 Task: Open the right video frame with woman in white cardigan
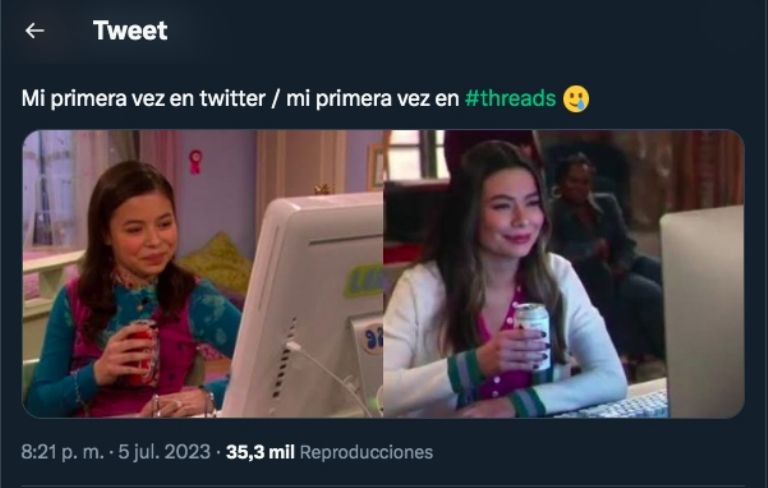pos(564,273)
